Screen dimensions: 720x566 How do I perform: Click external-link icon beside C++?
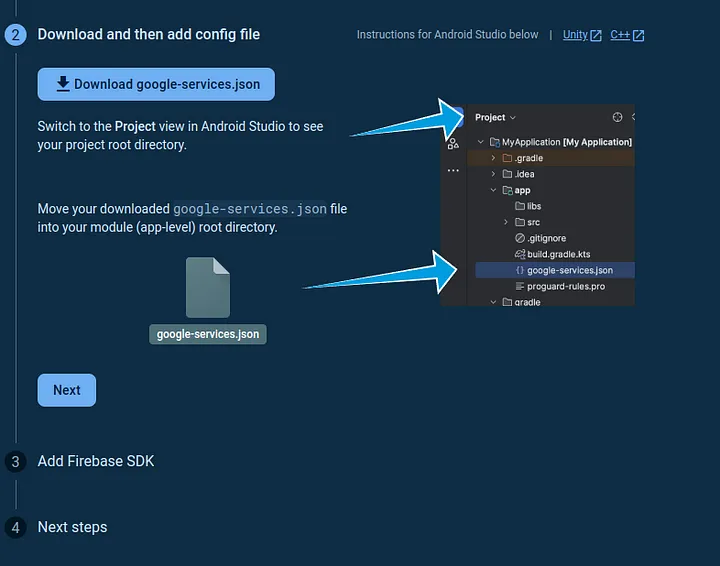tap(638, 35)
